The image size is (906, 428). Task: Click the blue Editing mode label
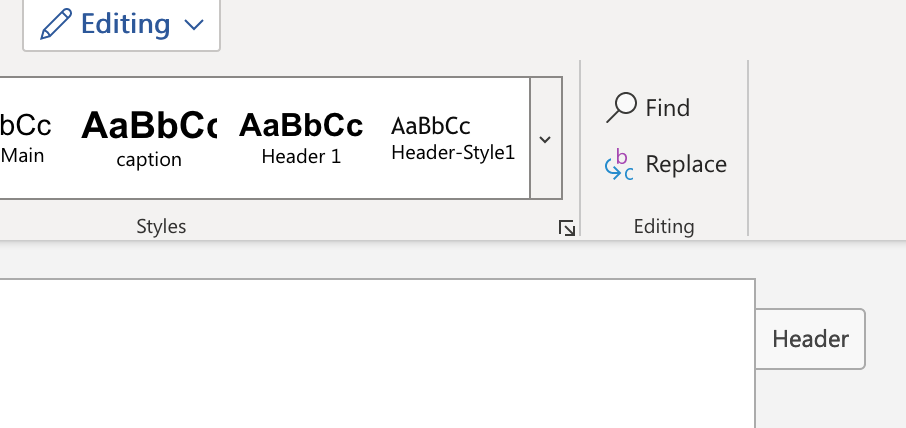coord(125,24)
